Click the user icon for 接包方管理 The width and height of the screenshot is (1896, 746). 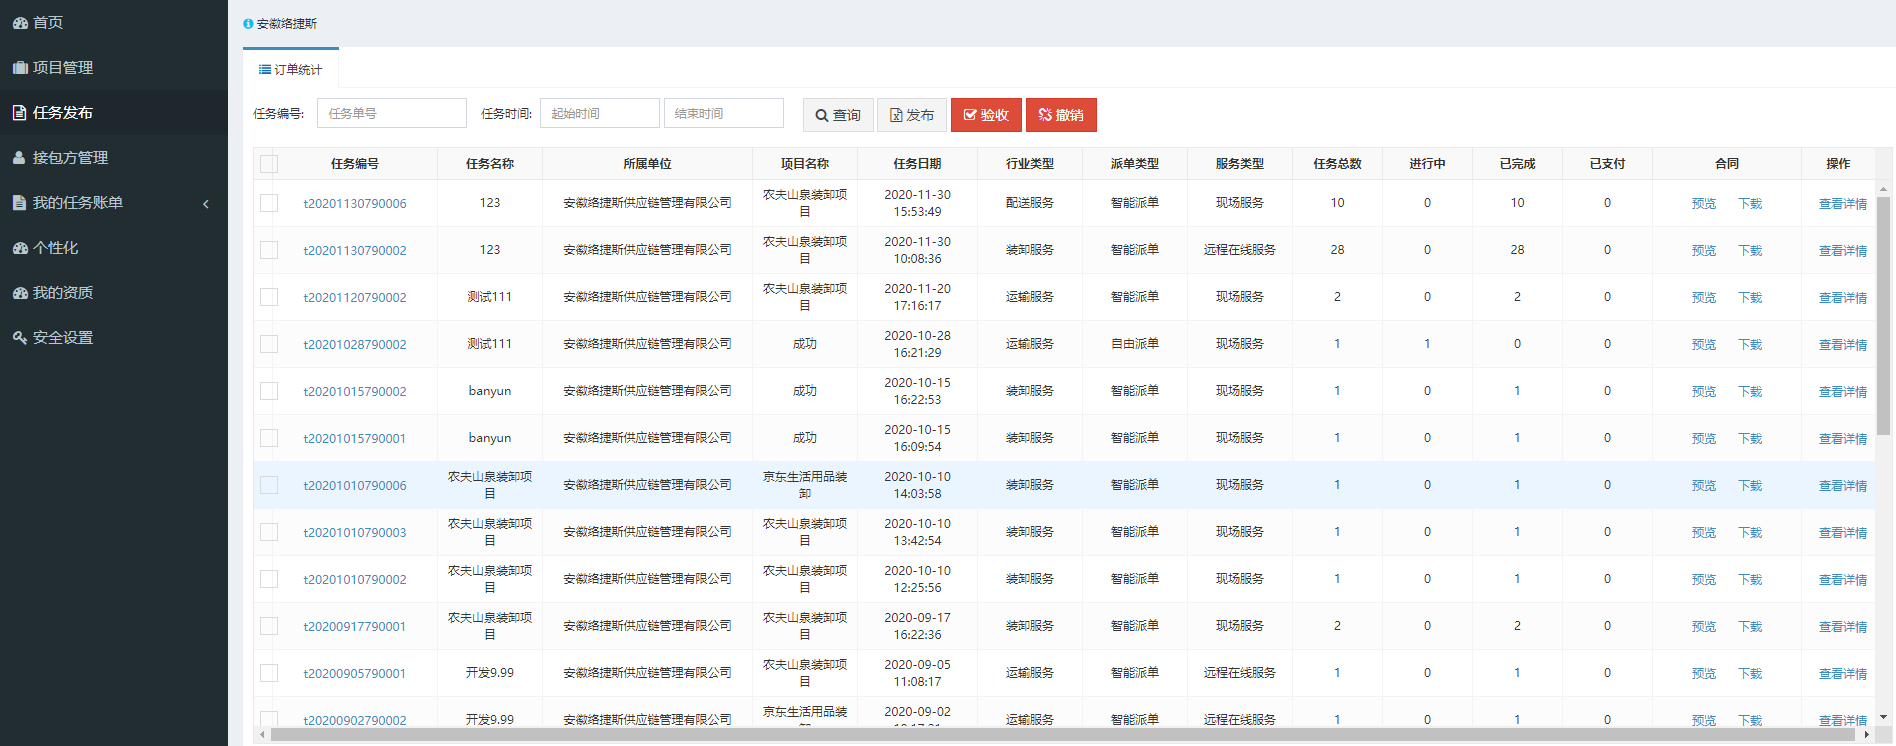20,158
